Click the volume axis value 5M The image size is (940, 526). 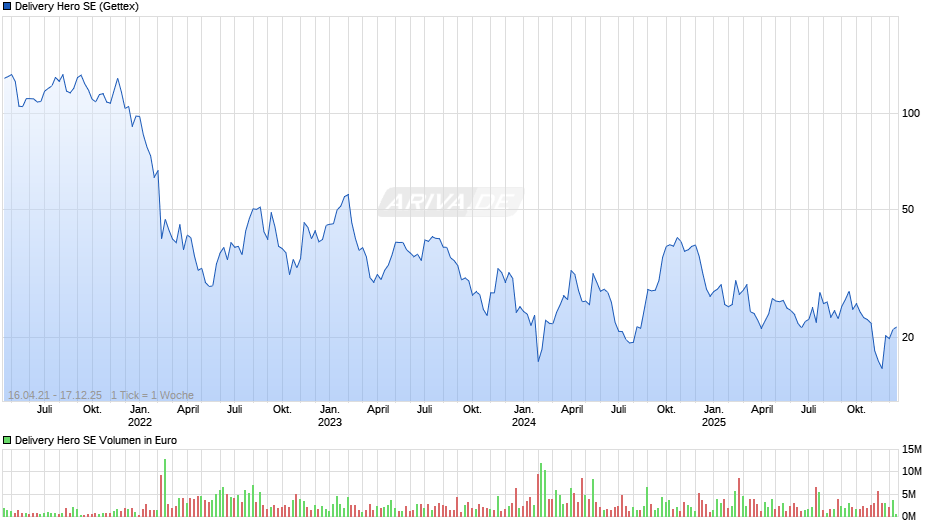click(x=909, y=494)
